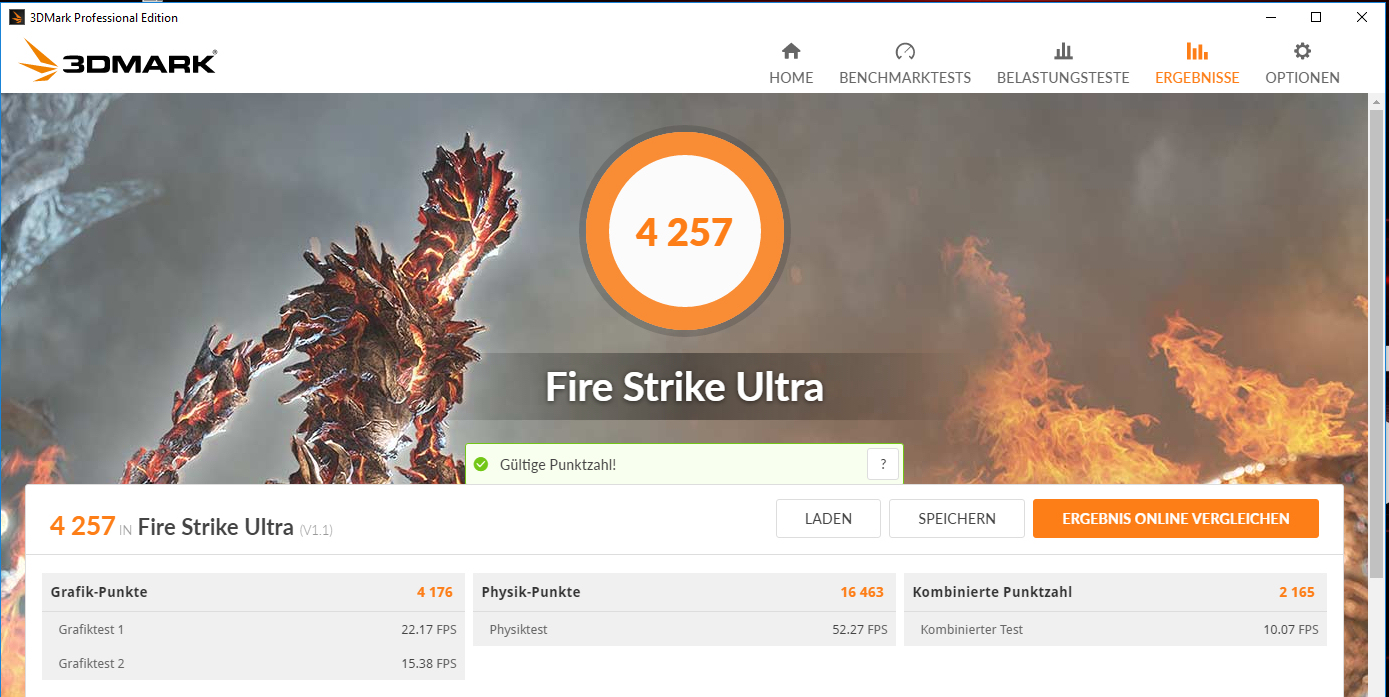
Task: Minimize the 3DMark window
Action: coord(1270,17)
